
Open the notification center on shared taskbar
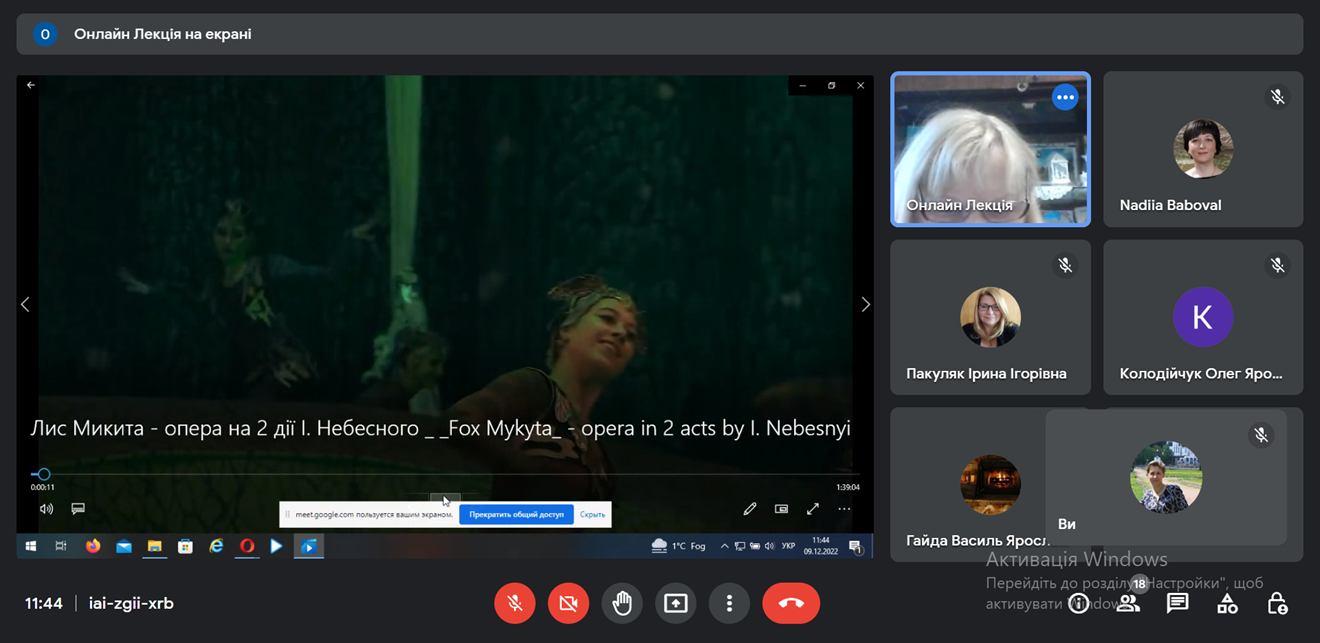[855, 546]
